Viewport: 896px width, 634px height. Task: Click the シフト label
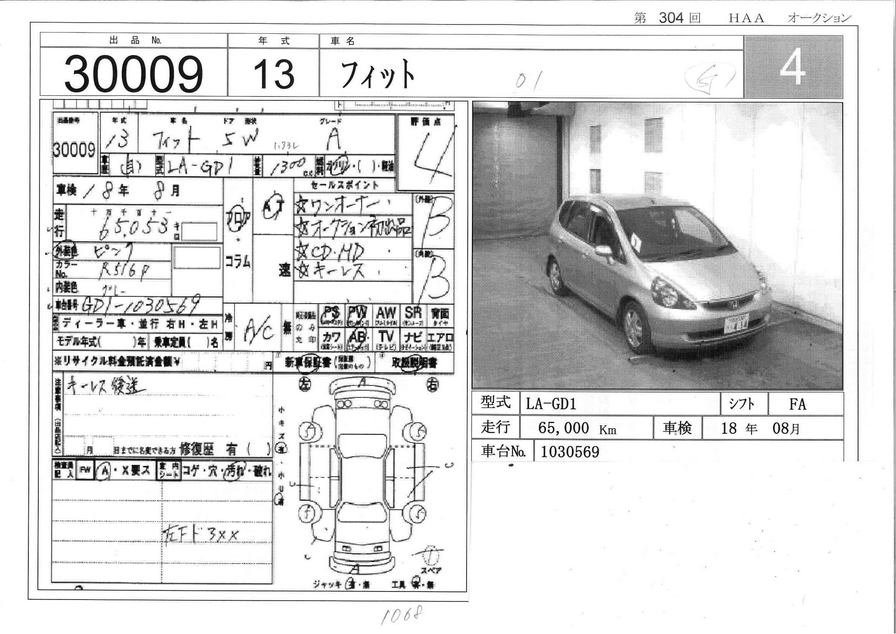click(741, 404)
